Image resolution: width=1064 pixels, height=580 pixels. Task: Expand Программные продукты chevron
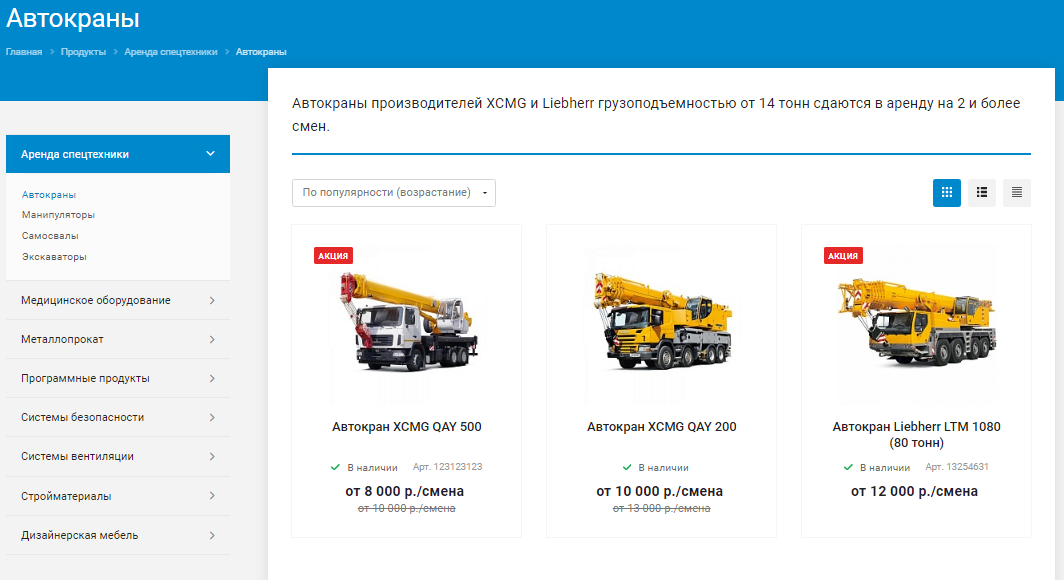pyautogui.click(x=212, y=379)
